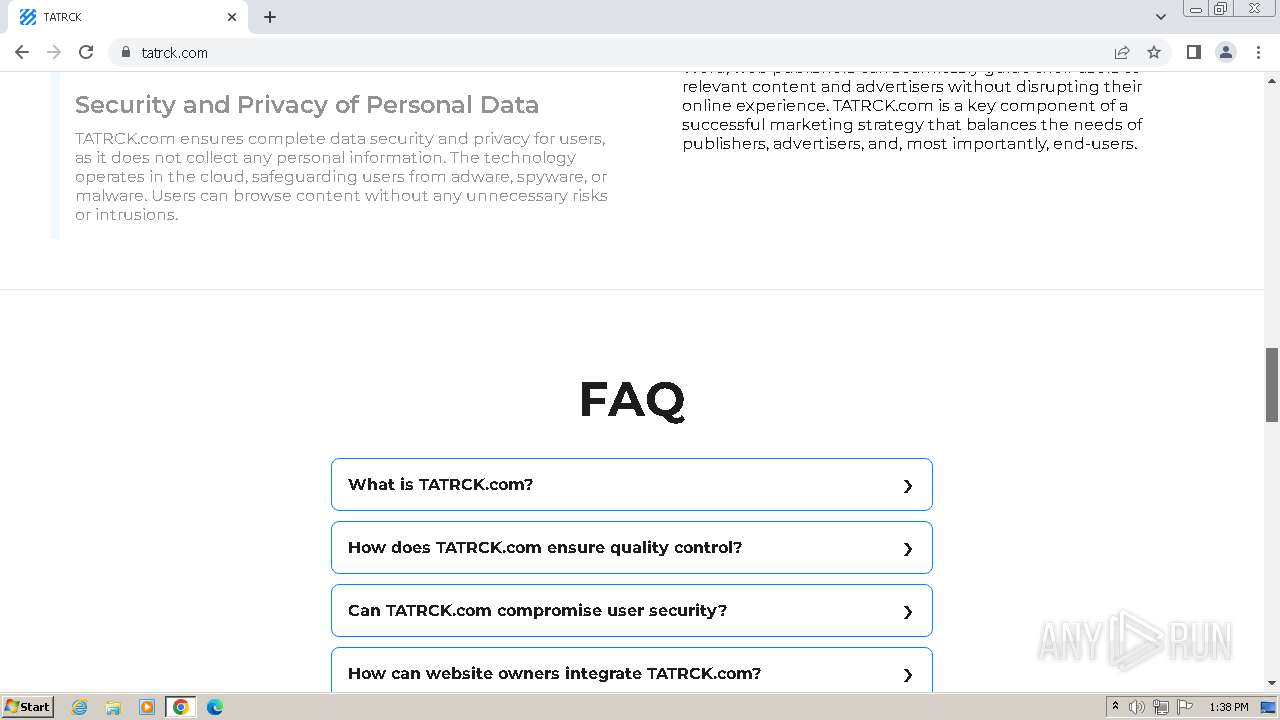Click the page vertical scrollbar thumb
This screenshot has height=720, width=1280.
[x=1272, y=385]
